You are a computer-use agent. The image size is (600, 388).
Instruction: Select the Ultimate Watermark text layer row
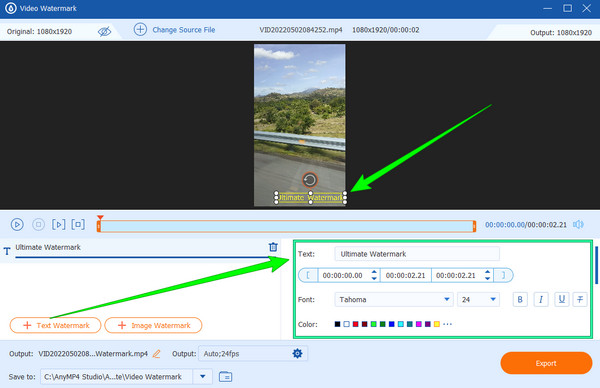140,250
